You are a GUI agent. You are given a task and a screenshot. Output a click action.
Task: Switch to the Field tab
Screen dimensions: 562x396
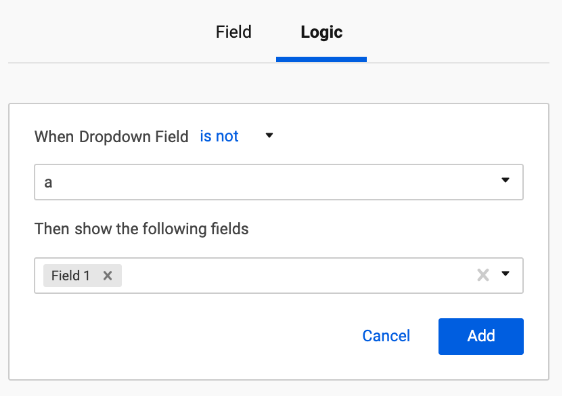(233, 32)
